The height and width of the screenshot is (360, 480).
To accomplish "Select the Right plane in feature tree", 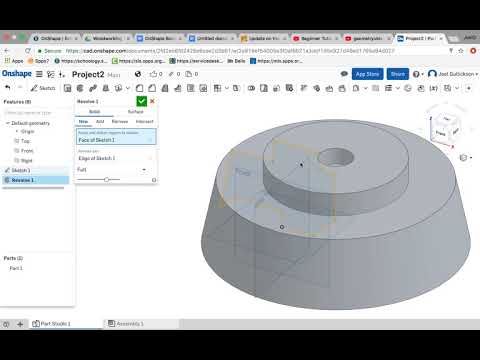I will pyautogui.click(x=27, y=161).
